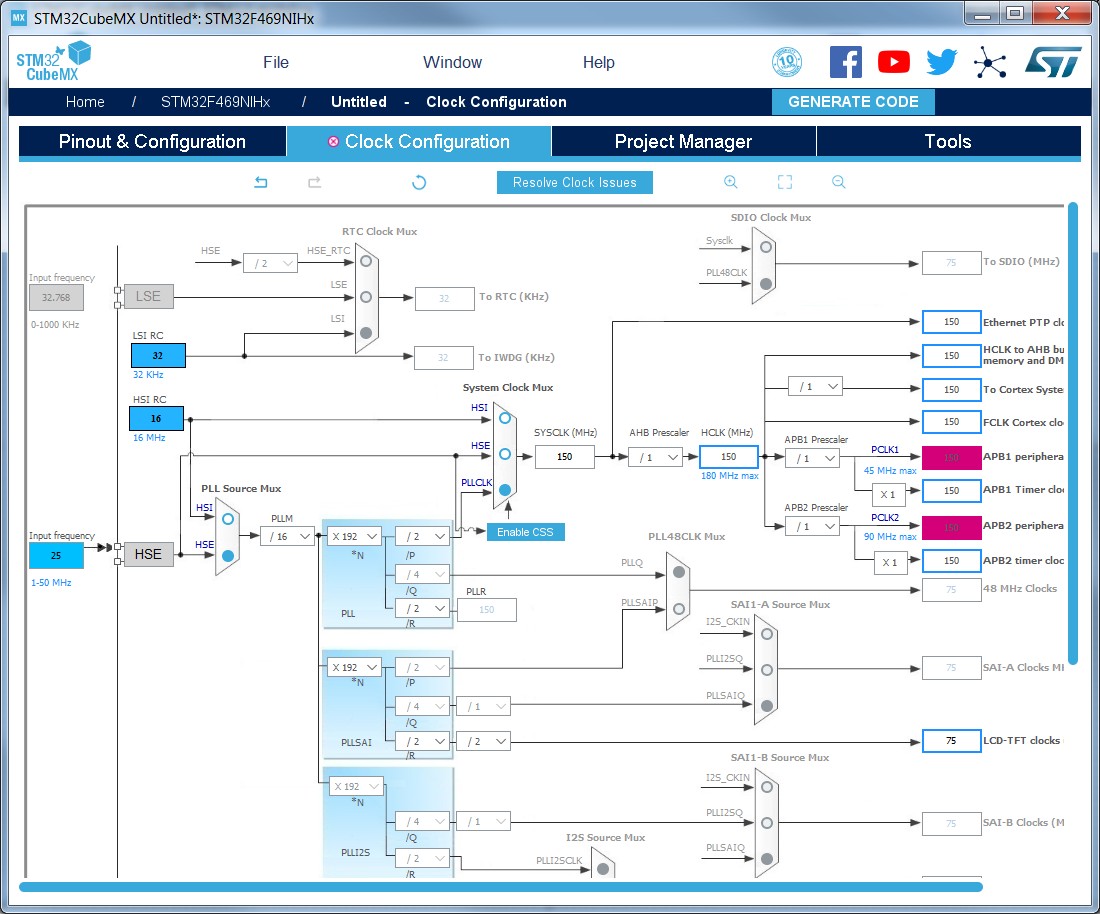Select PLLSAIP in PLL48CLK Mux
The height and width of the screenshot is (914, 1100).
click(x=678, y=609)
